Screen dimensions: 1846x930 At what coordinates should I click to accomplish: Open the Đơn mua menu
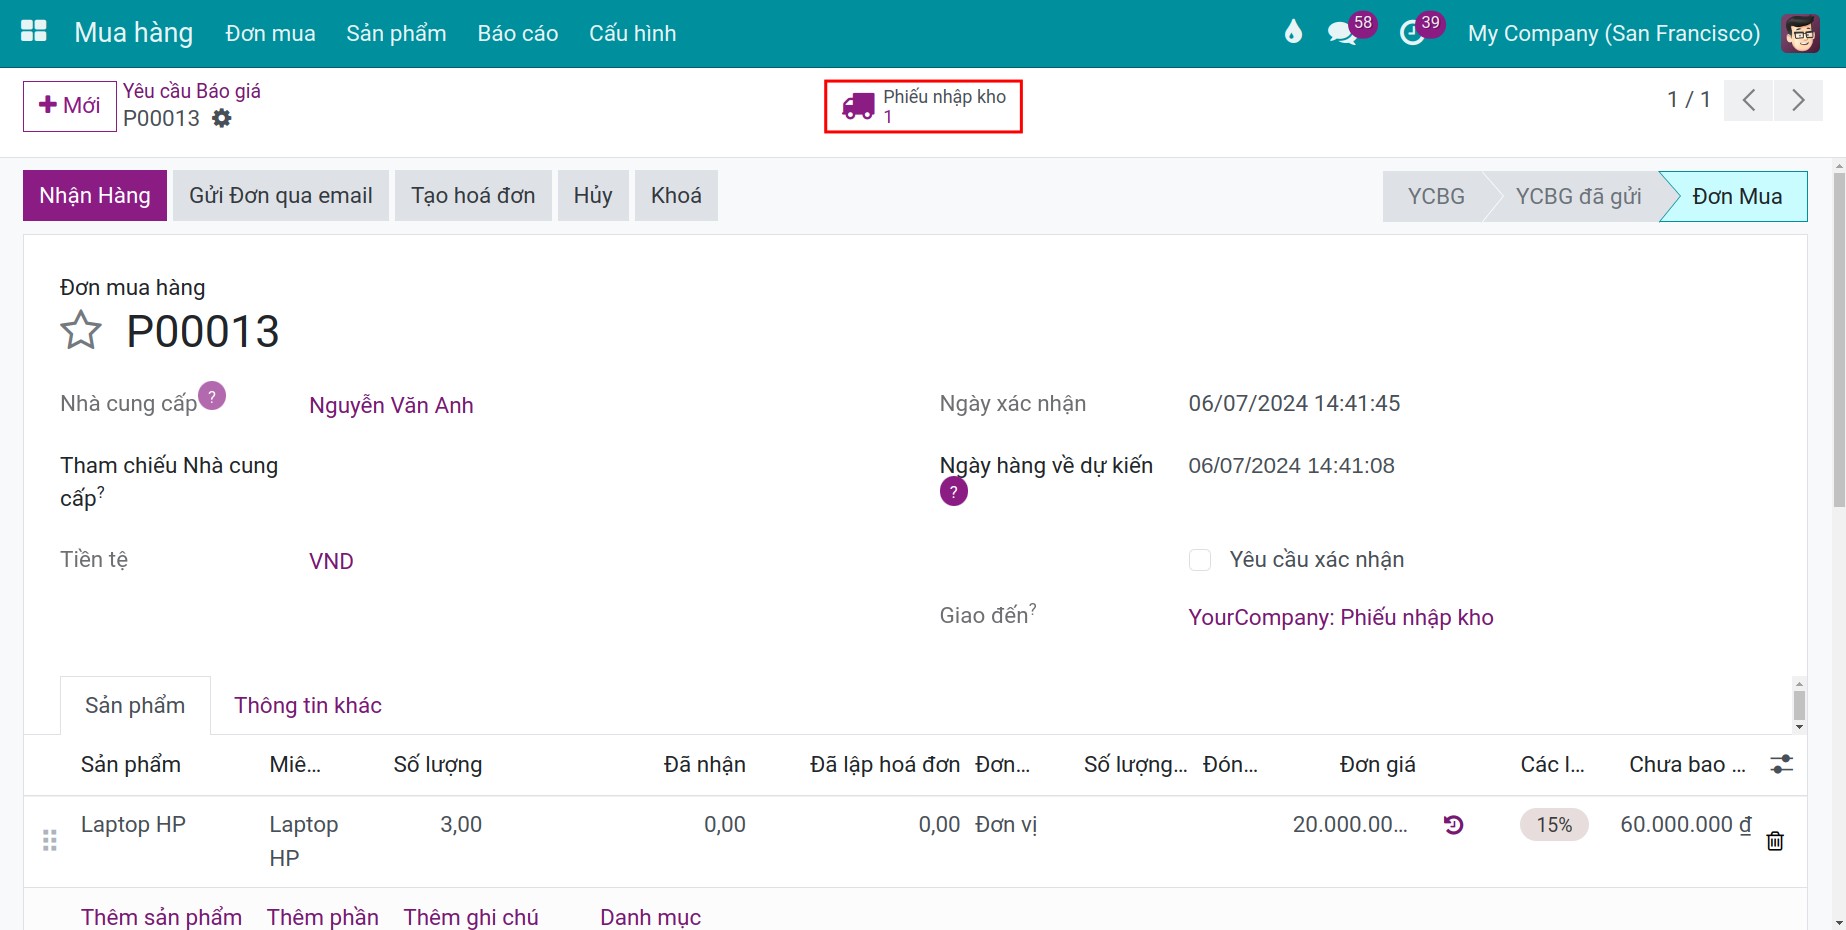click(270, 33)
